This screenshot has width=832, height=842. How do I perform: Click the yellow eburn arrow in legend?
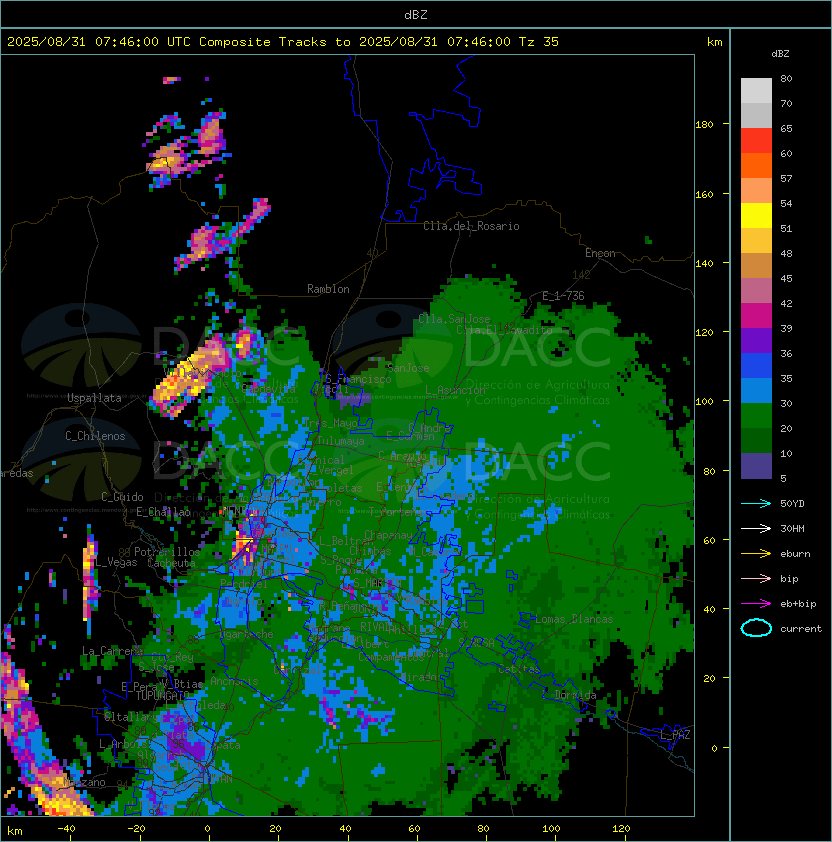[756, 554]
